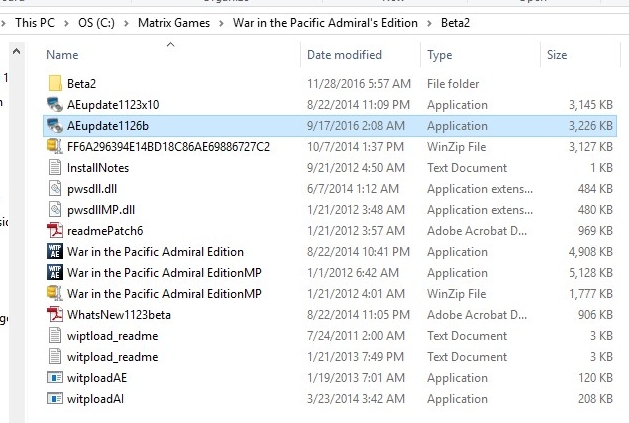
Task: Click the File folder type cell
Action: click(x=453, y=83)
